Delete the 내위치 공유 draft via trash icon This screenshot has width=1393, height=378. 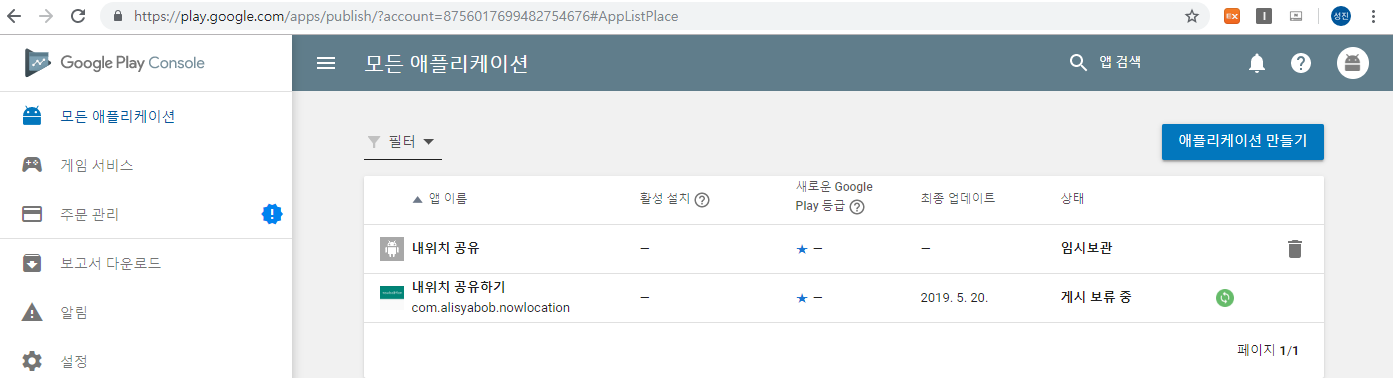pos(1295,249)
